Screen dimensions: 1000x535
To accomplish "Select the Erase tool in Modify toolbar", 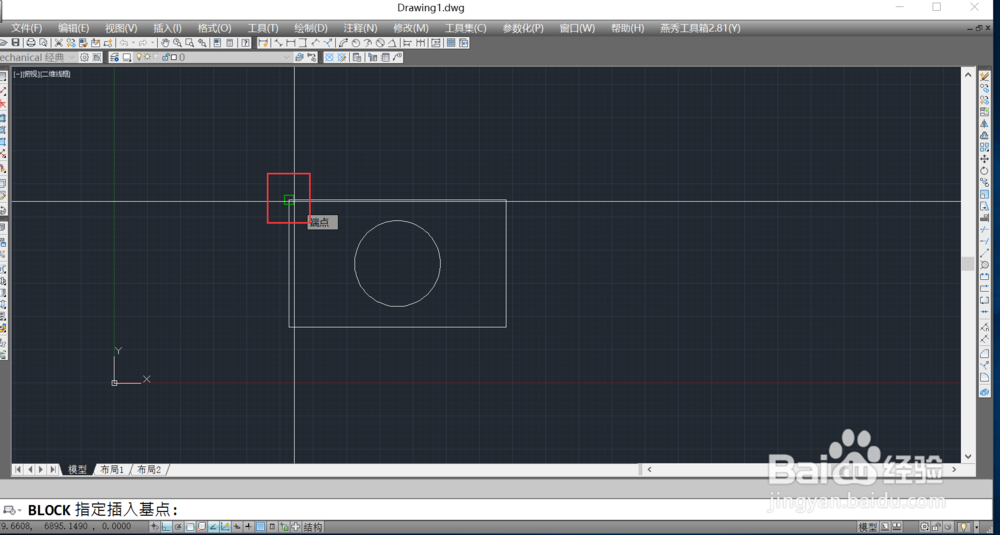I will (x=984, y=75).
